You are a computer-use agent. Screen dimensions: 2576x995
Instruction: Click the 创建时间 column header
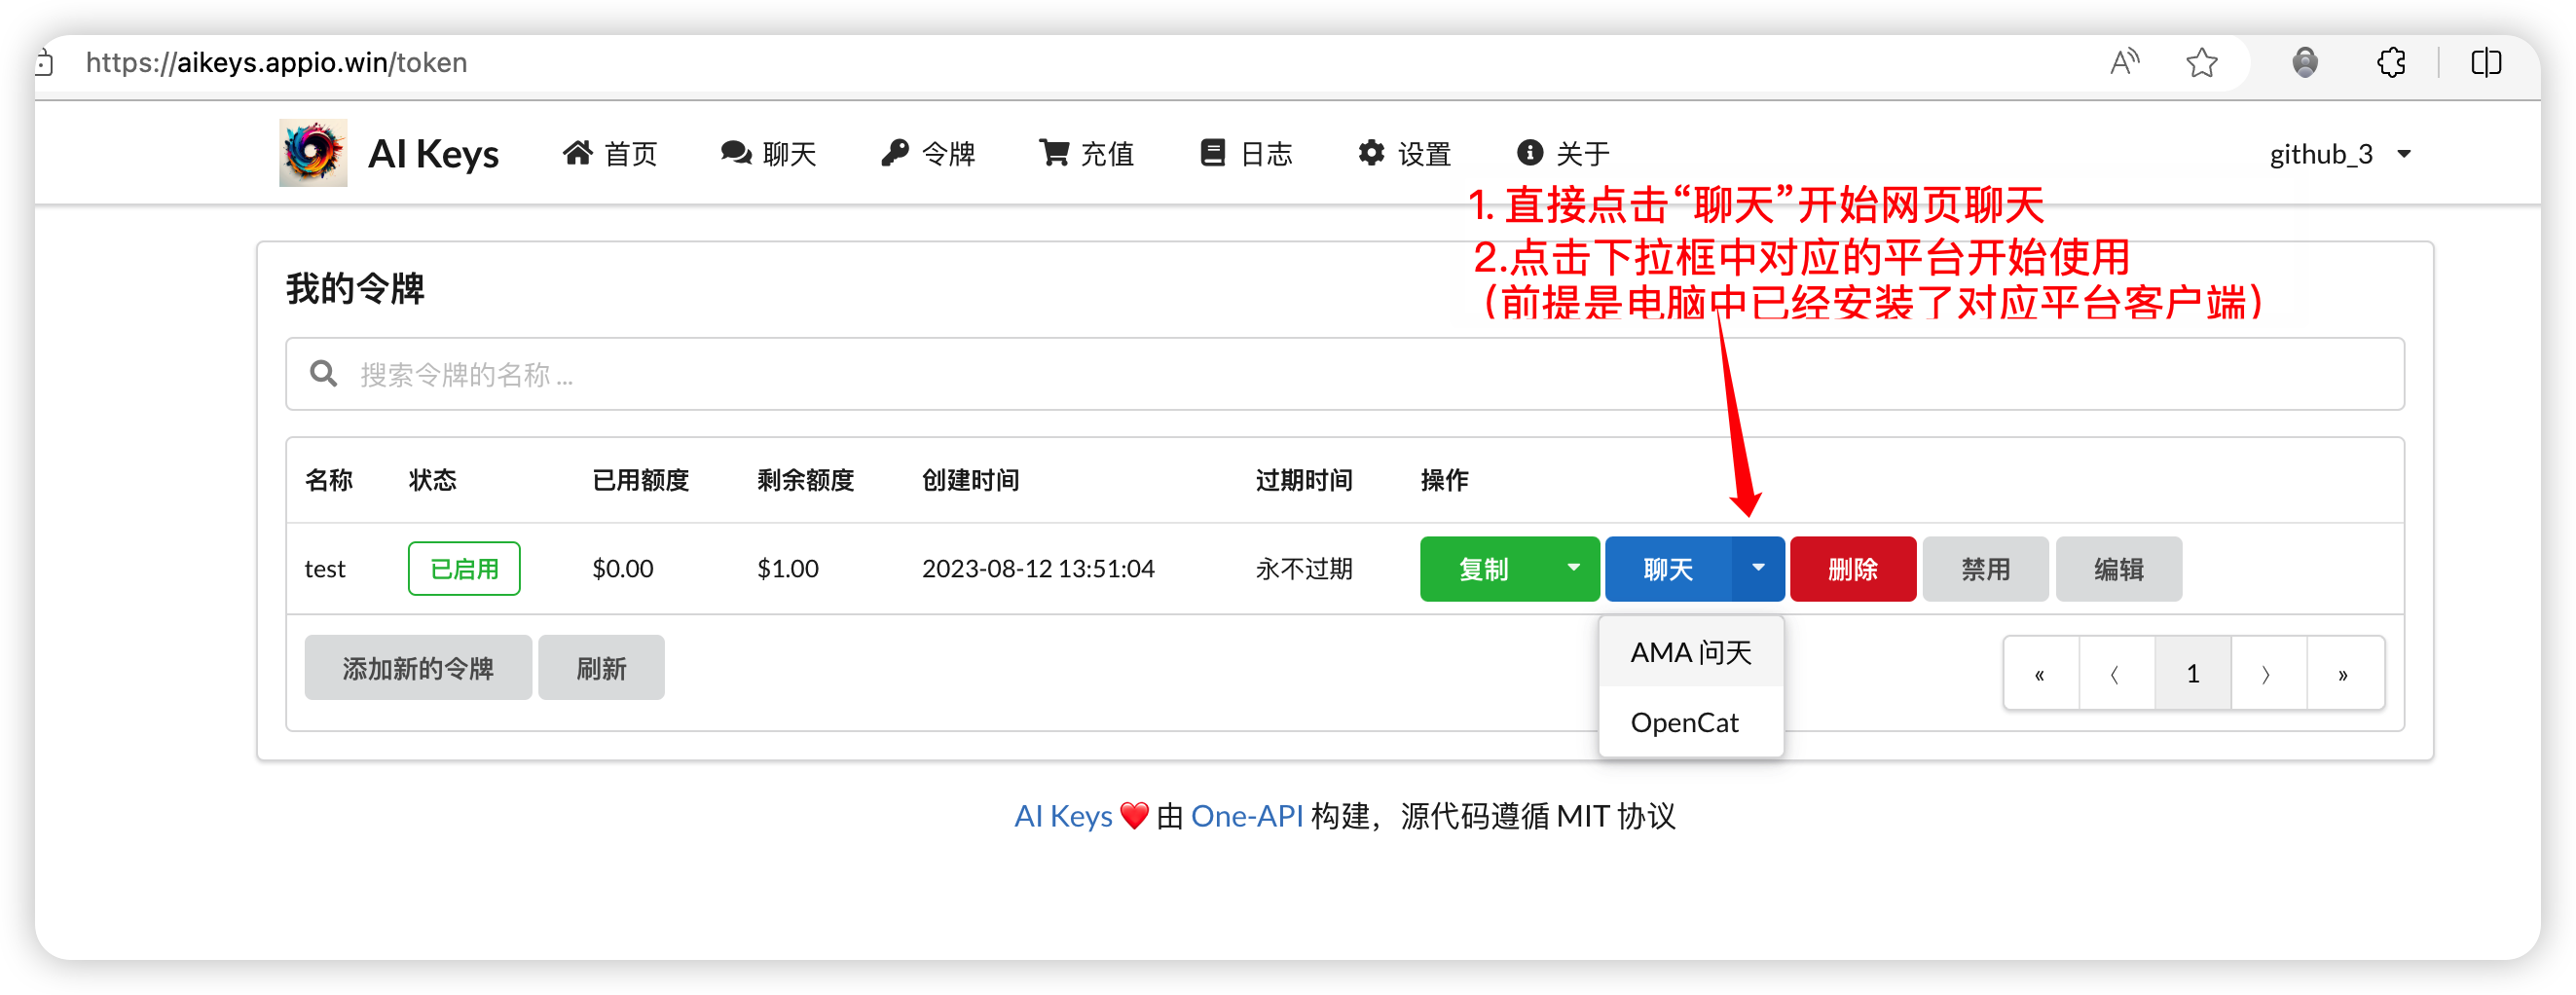[971, 481]
